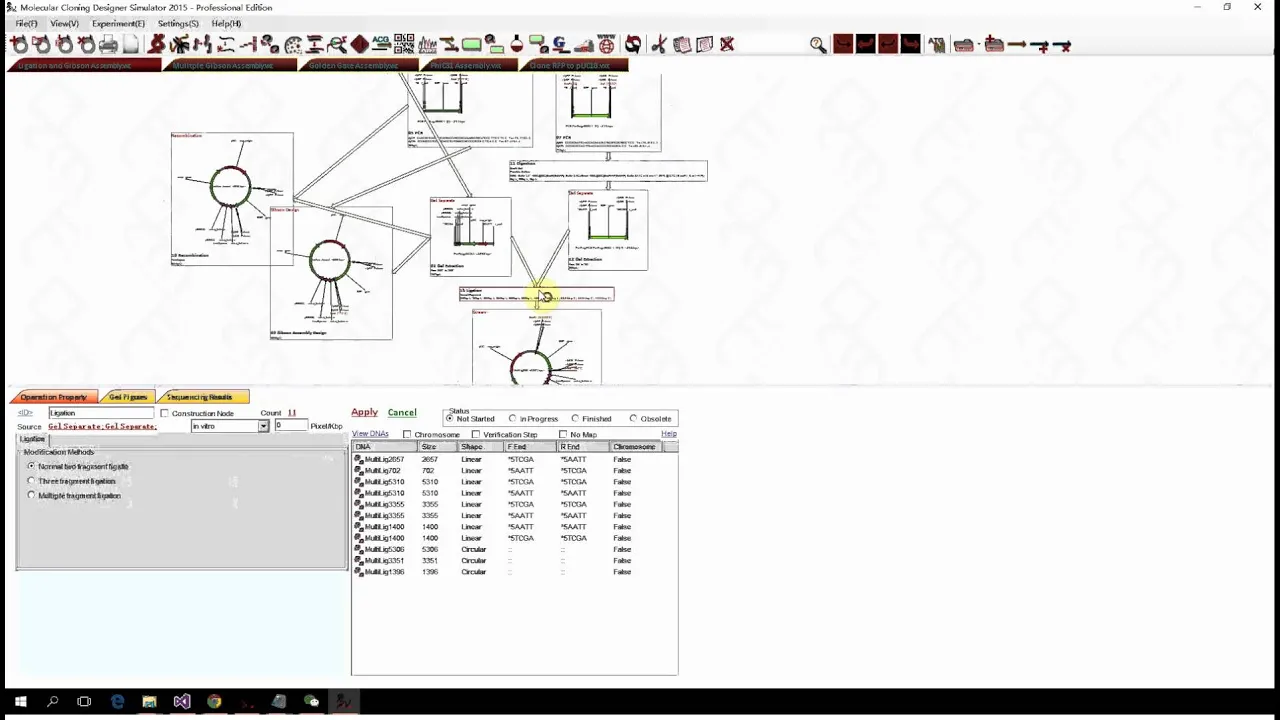Open the Experiment(E) menu

117,23
